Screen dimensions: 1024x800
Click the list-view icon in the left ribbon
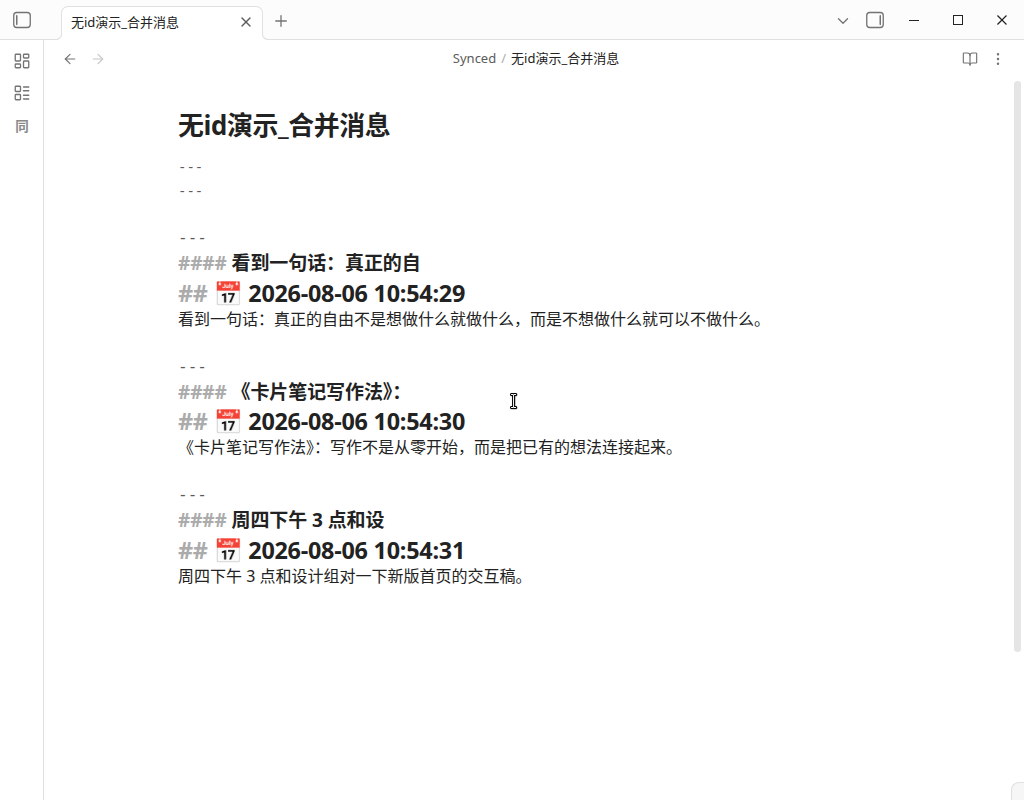[22, 93]
